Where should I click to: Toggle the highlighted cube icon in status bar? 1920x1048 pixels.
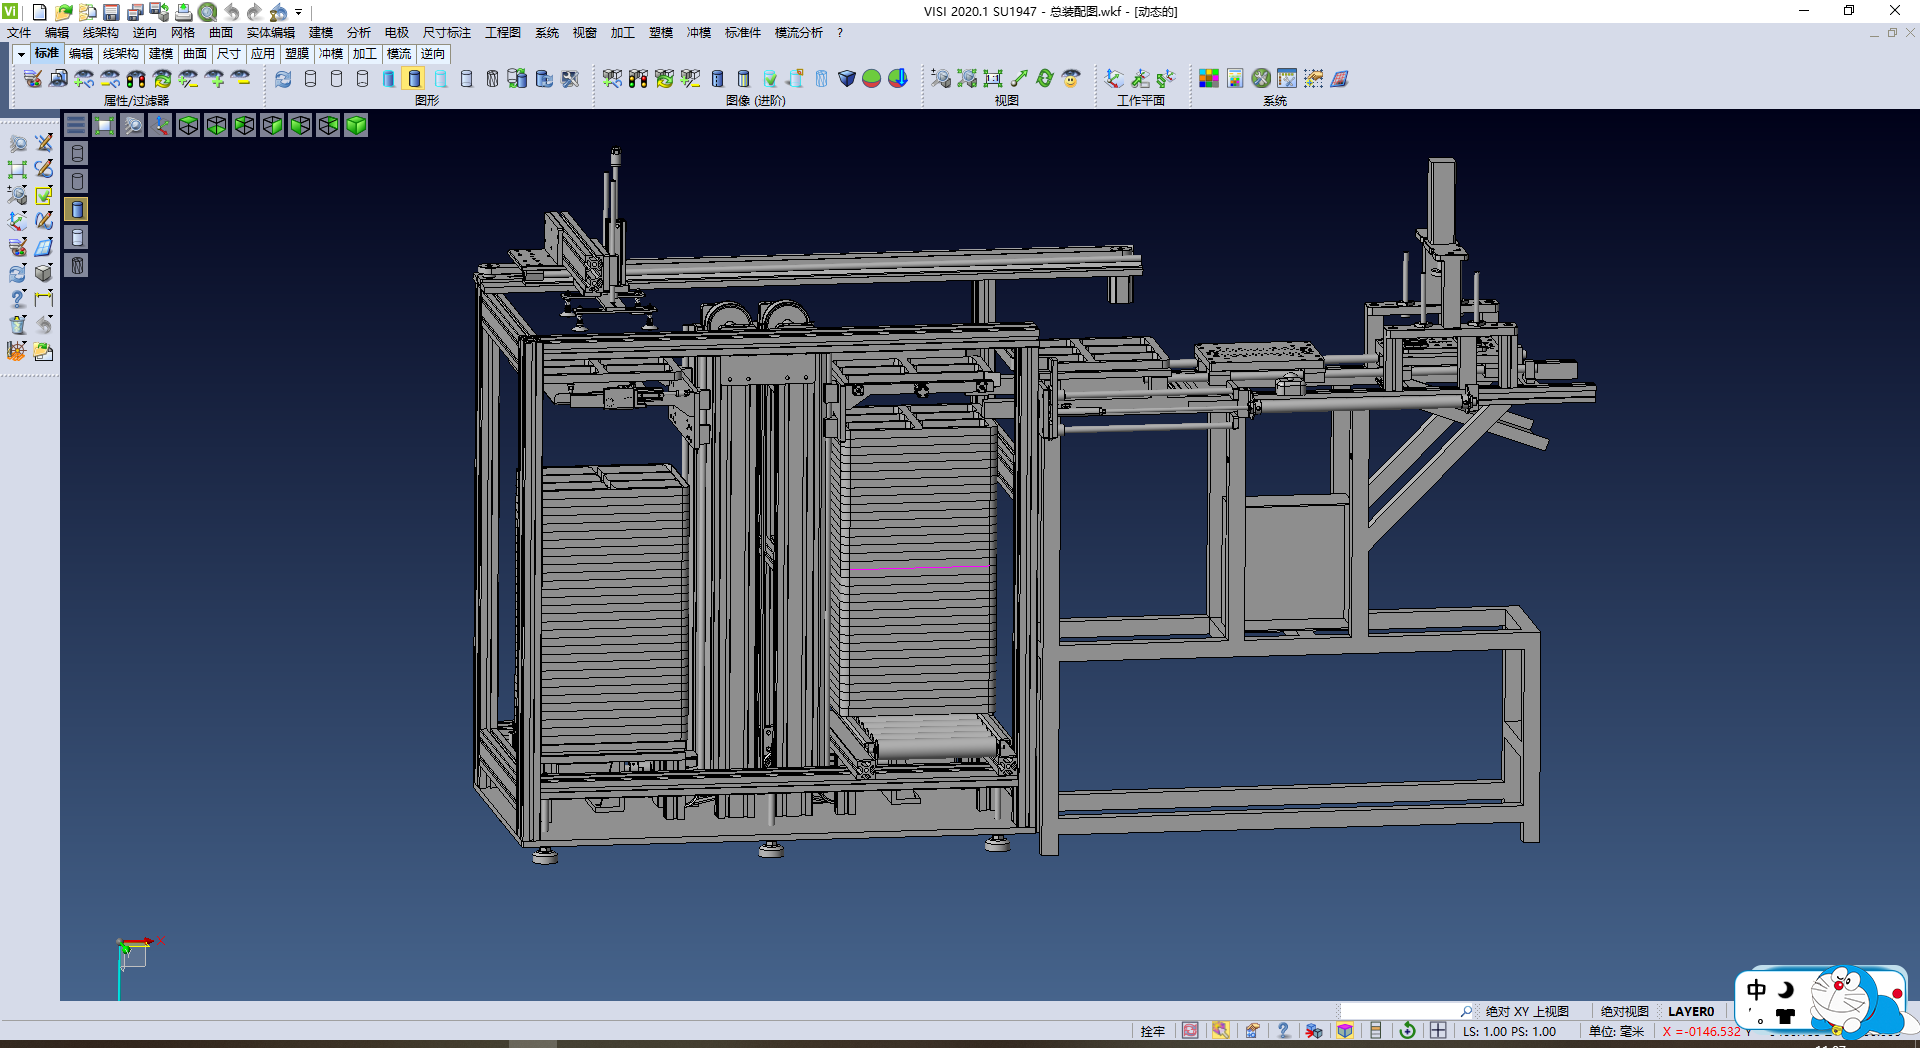pyautogui.click(x=1345, y=1031)
